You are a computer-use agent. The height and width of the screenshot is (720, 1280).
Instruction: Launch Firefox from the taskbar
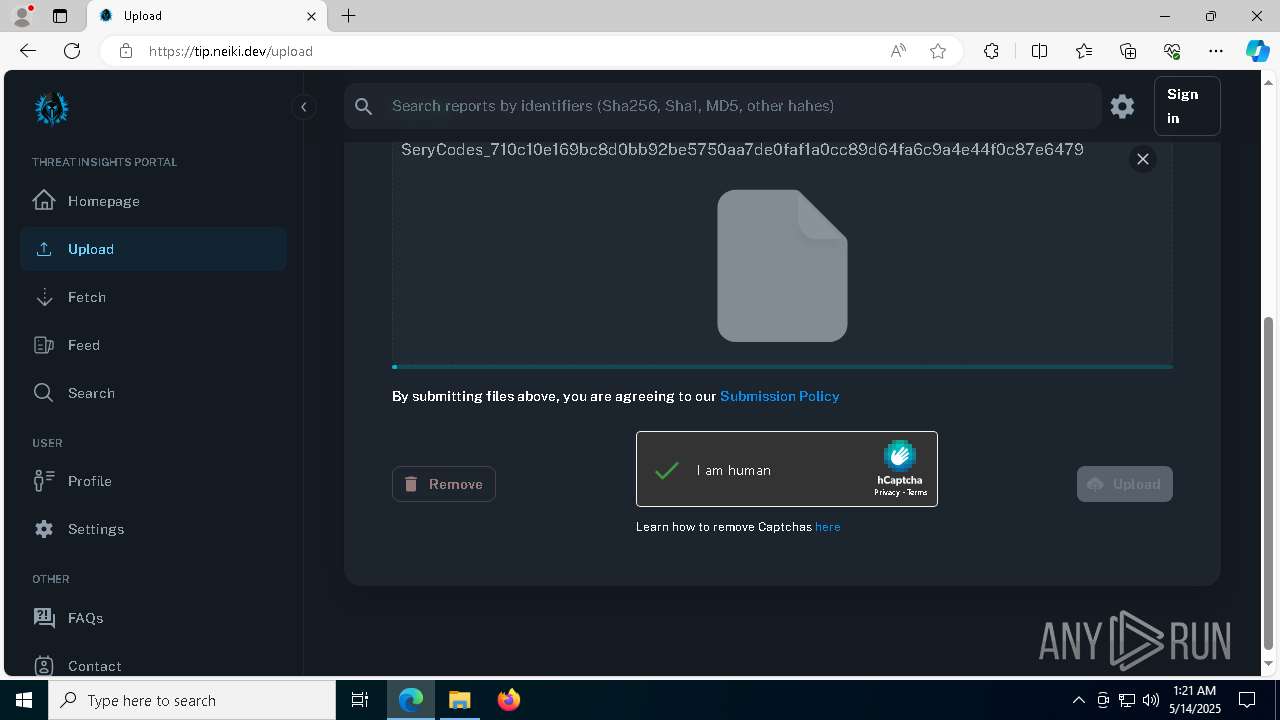(508, 700)
